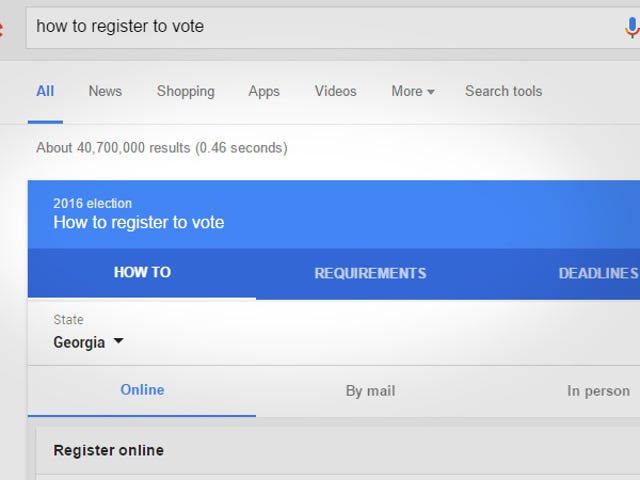Open the Georgia state dropdown
Screen dimensions: 640x480
pyautogui.click(x=88, y=342)
